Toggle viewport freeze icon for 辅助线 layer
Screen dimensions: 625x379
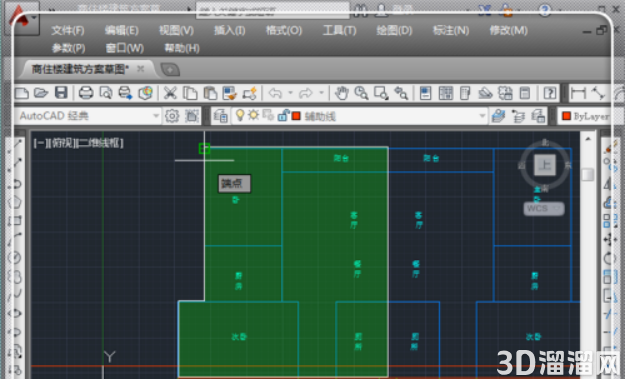(268, 116)
